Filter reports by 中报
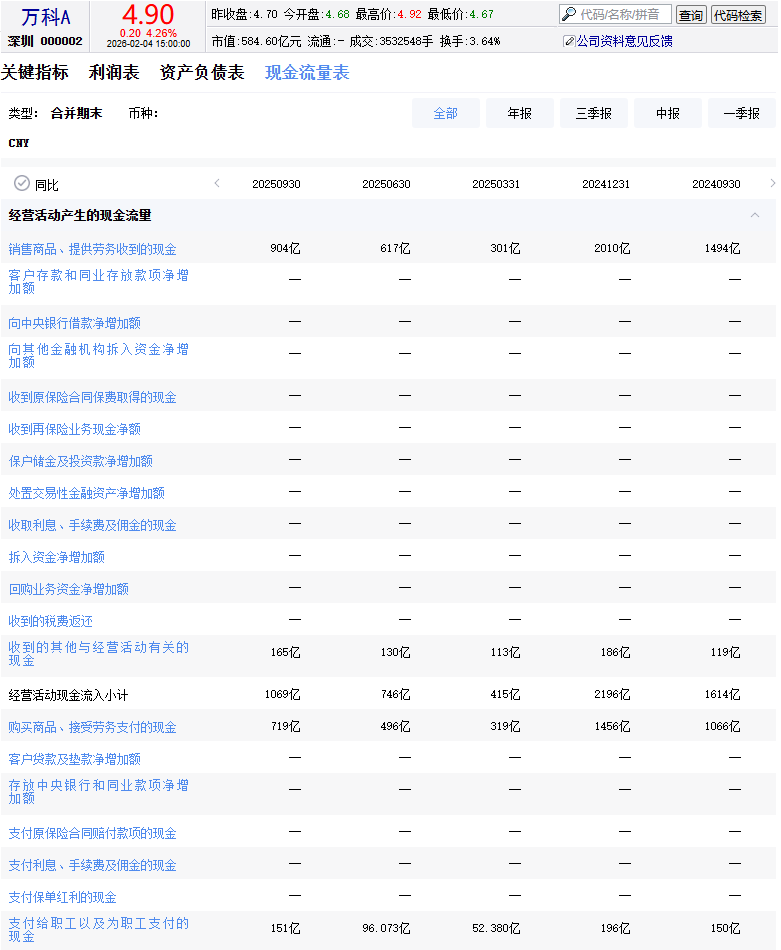781x950 pixels. pos(667,114)
